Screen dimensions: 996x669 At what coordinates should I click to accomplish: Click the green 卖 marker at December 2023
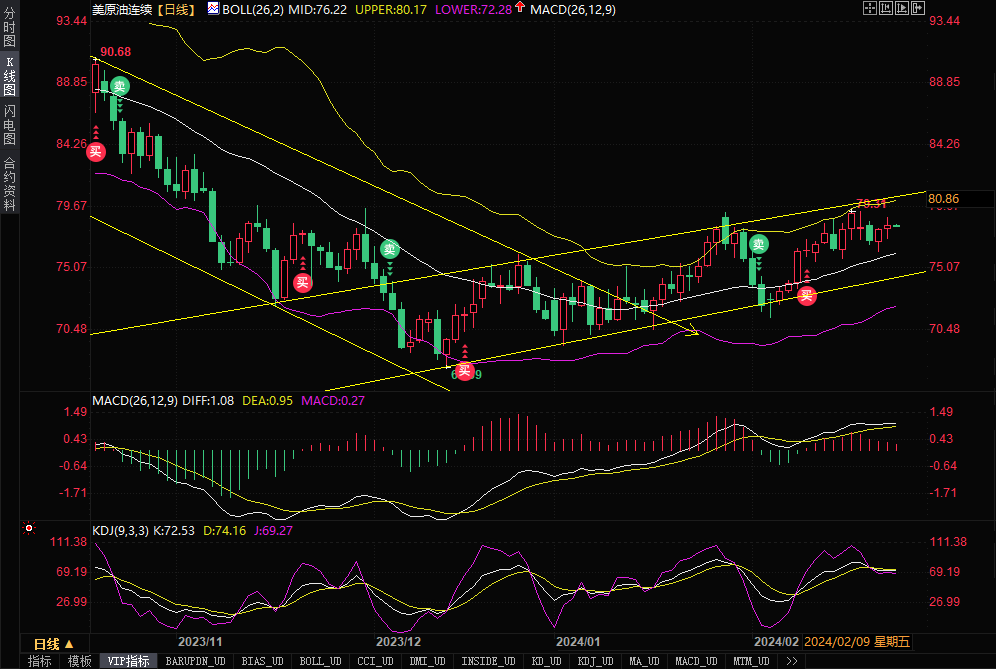tap(390, 249)
